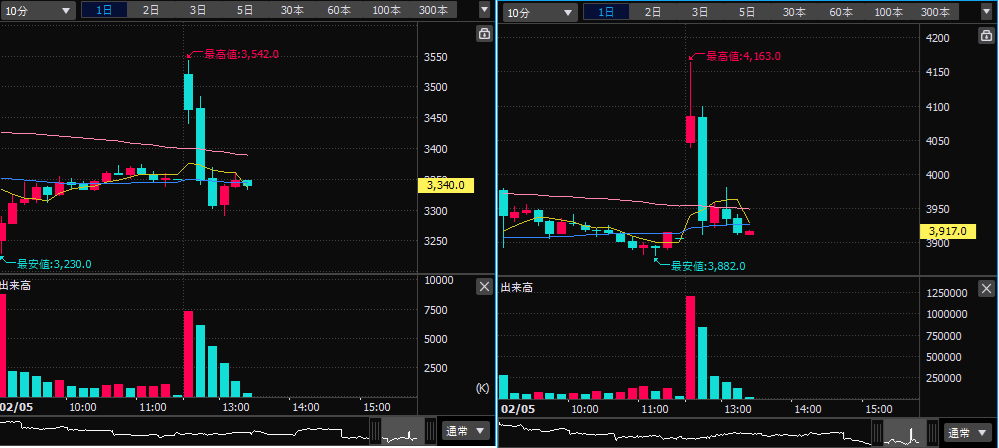Click the lock icon on the left chart
The image size is (999, 448).
click(x=484, y=34)
